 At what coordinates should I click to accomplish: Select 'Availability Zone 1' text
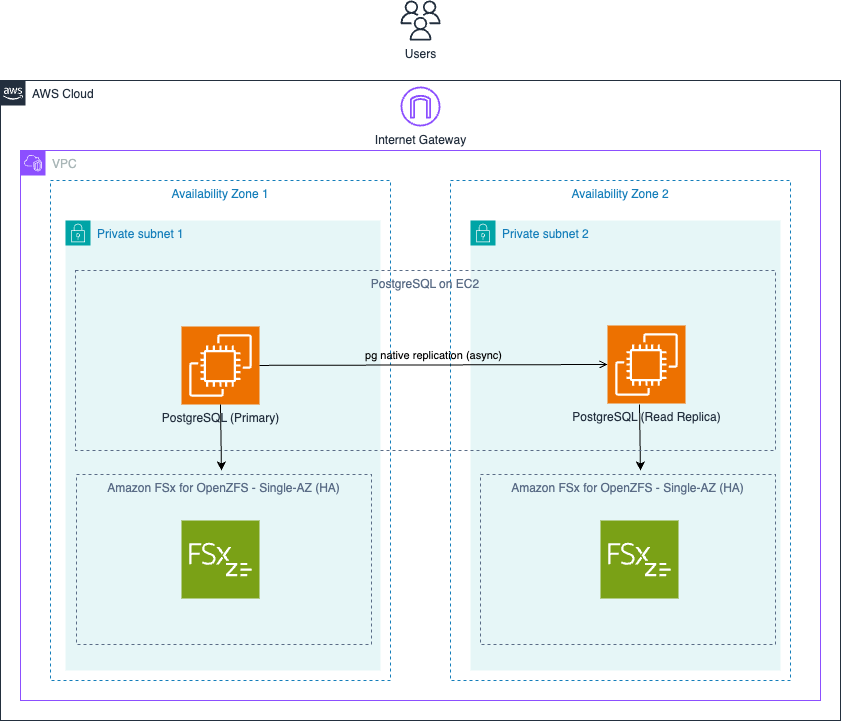219,194
